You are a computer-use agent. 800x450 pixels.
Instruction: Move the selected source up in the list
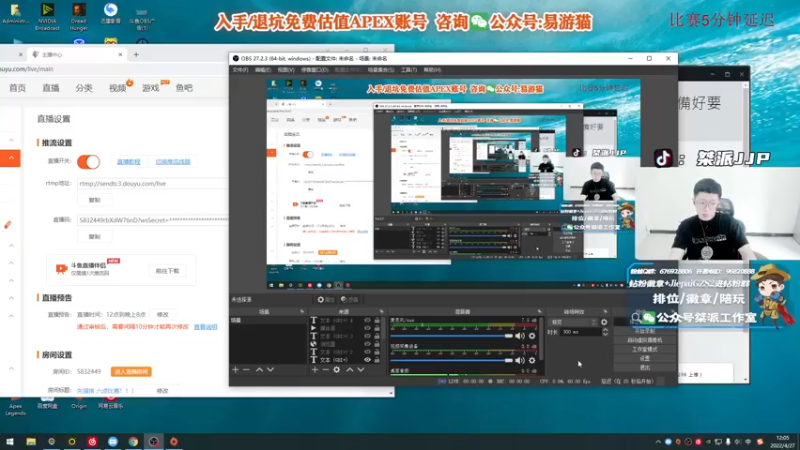coord(349,369)
